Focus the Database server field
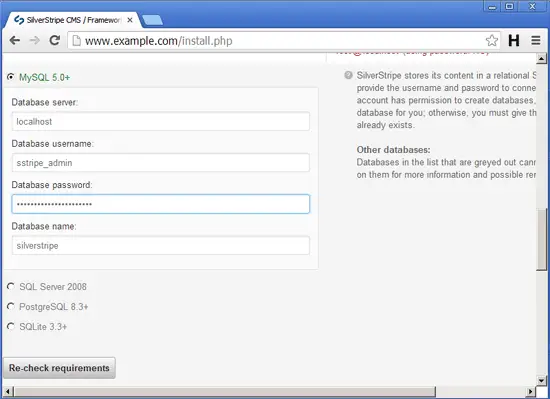 161,121
